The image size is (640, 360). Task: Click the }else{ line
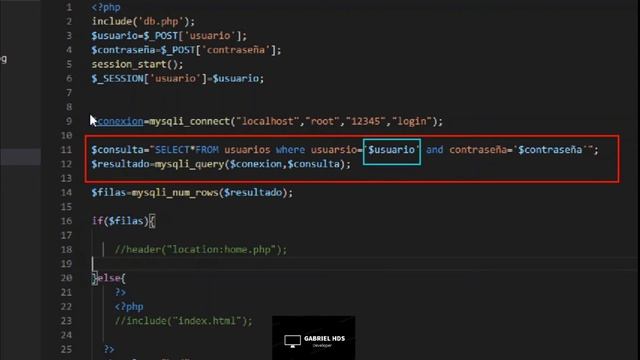coord(109,278)
